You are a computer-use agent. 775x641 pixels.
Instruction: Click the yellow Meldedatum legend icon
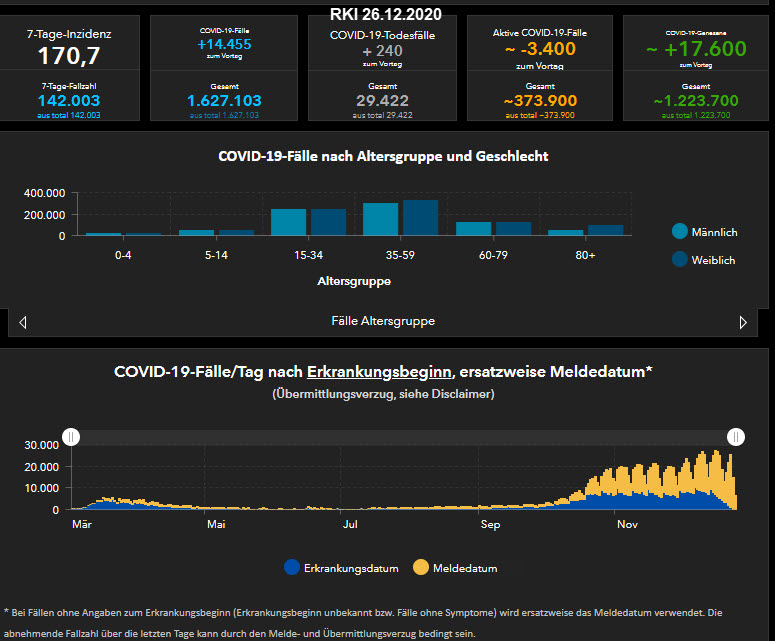pyautogui.click(x=421, y=568)
